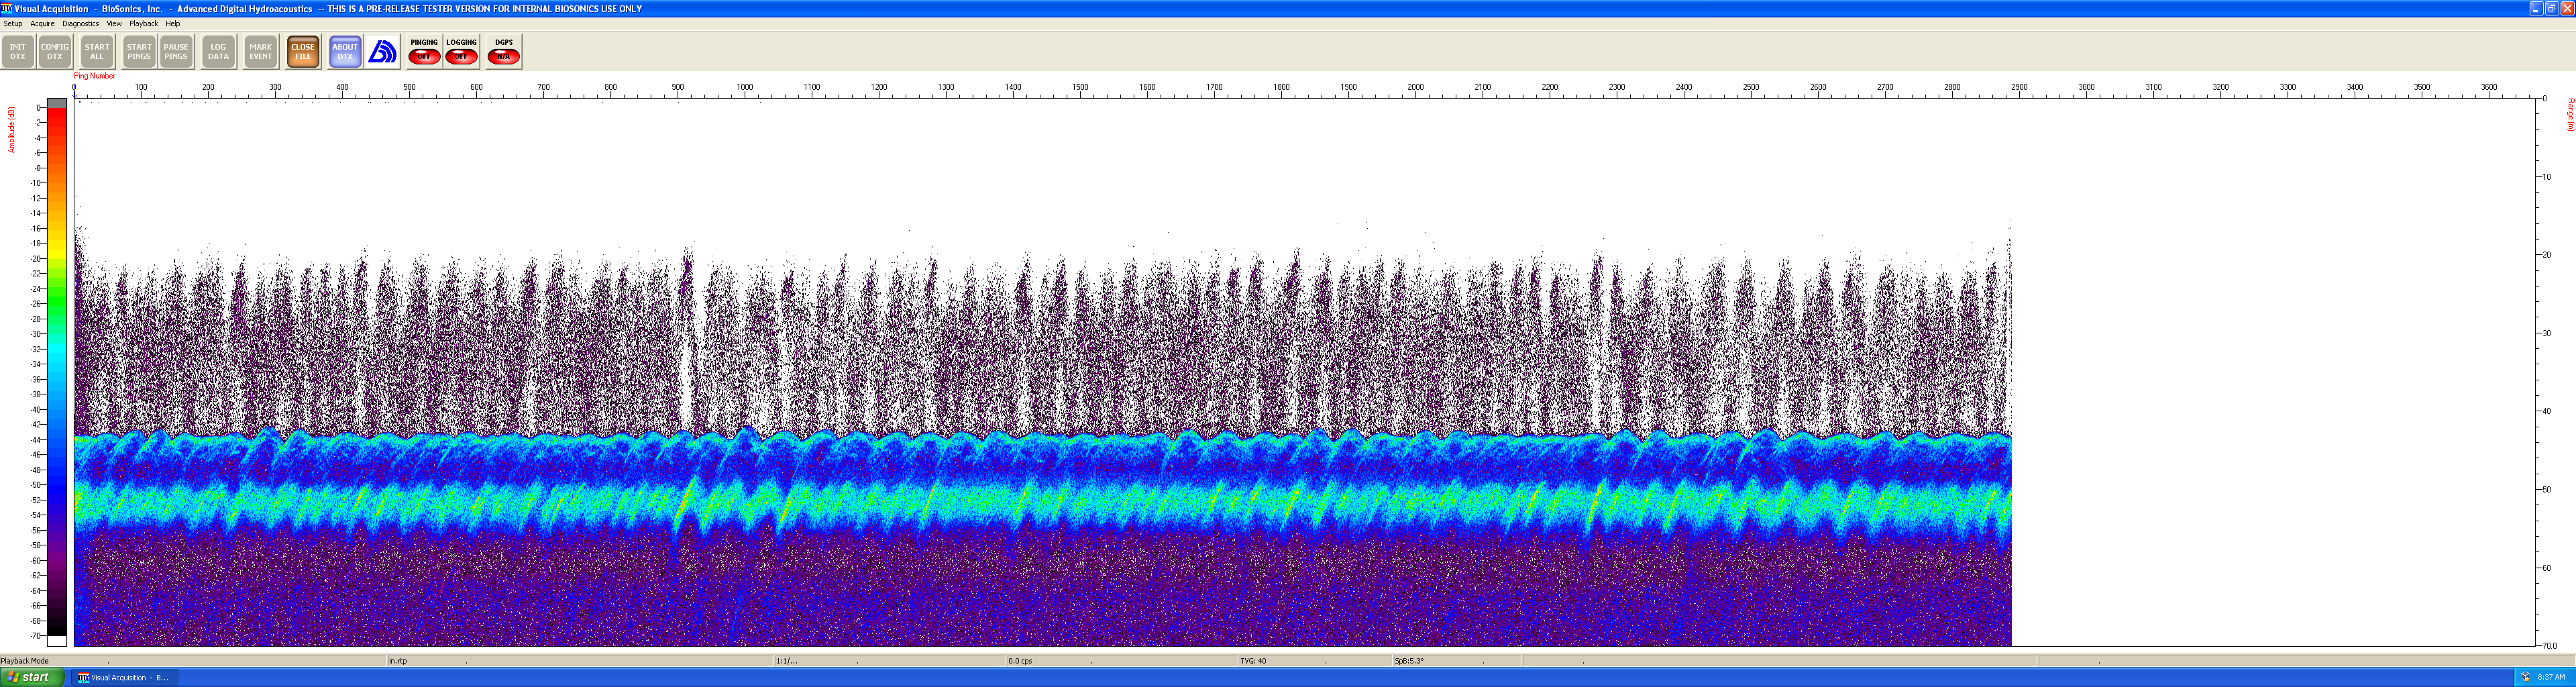The height and width of the screenshot is (687, 2576).
Task: Click the gray top threshold box of color scale
Action: [x=57, y=102]
